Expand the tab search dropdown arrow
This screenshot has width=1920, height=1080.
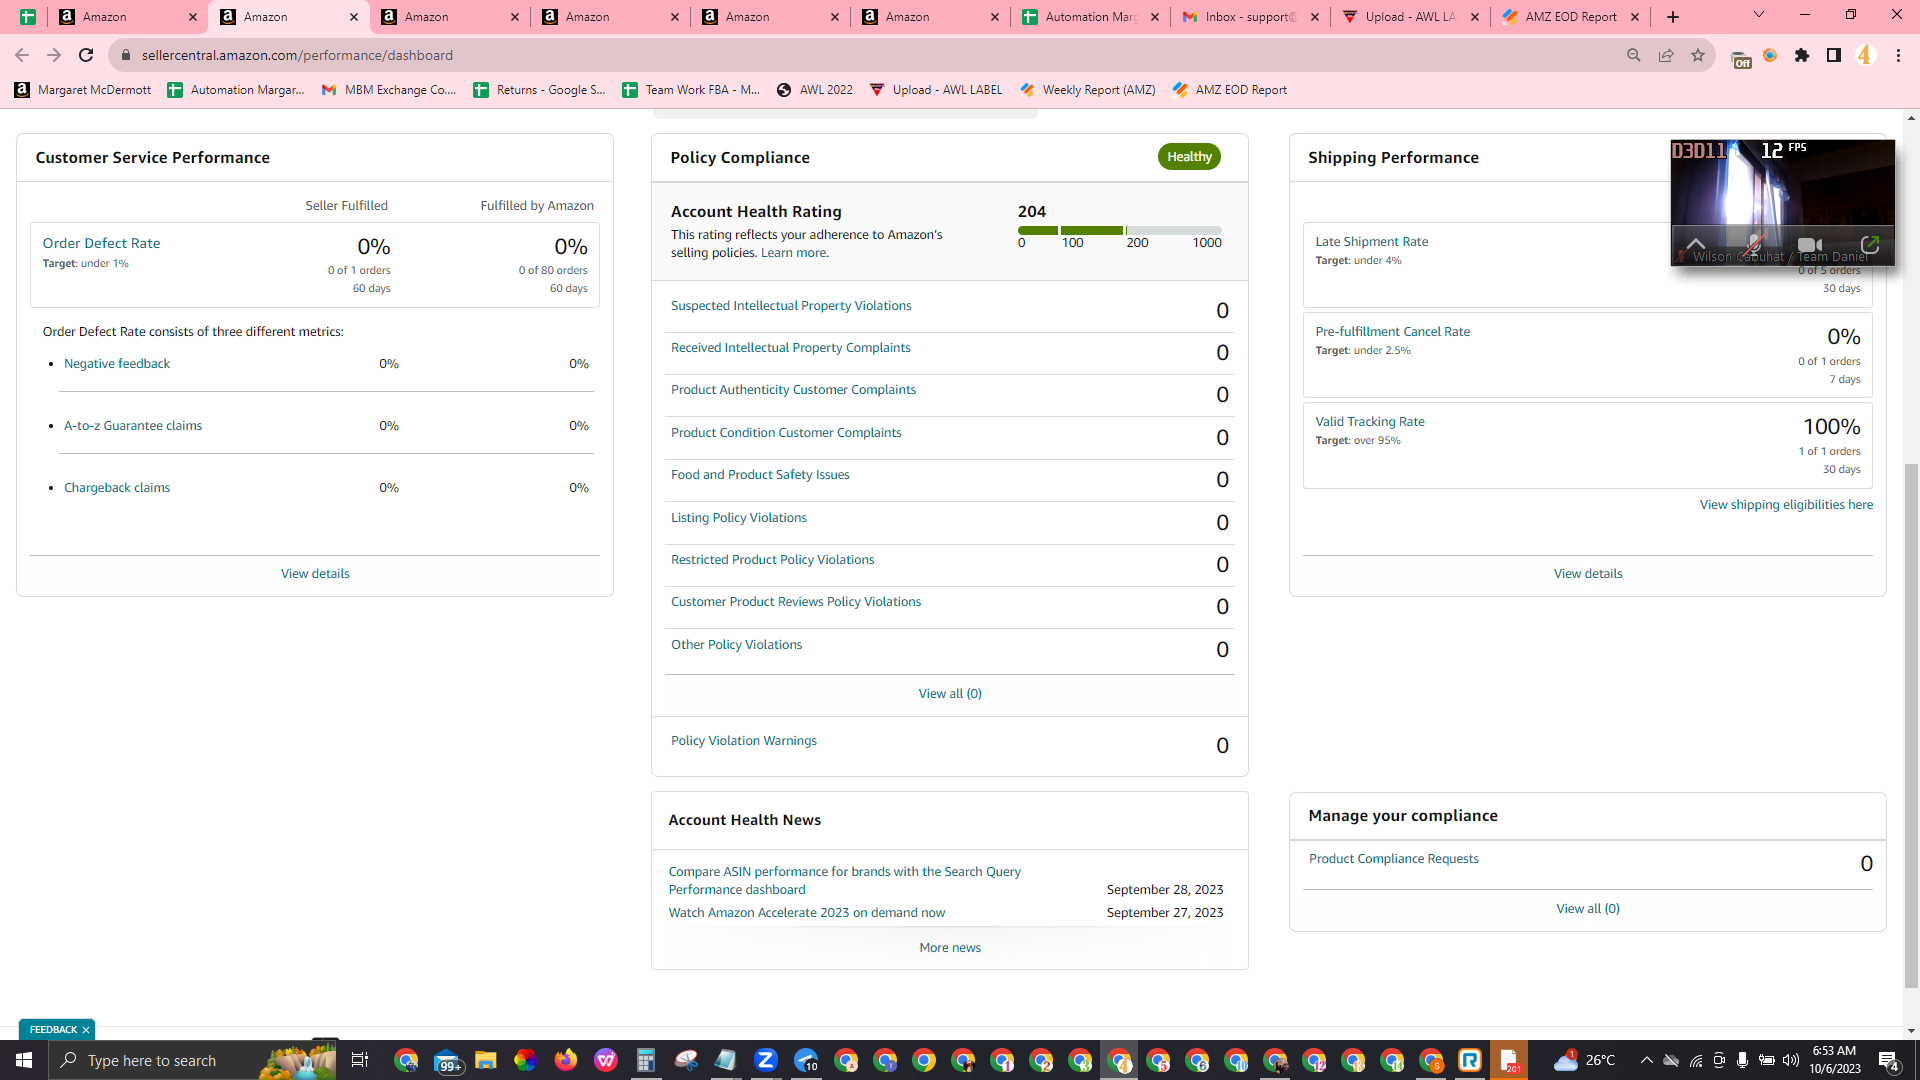(1759, 15)
